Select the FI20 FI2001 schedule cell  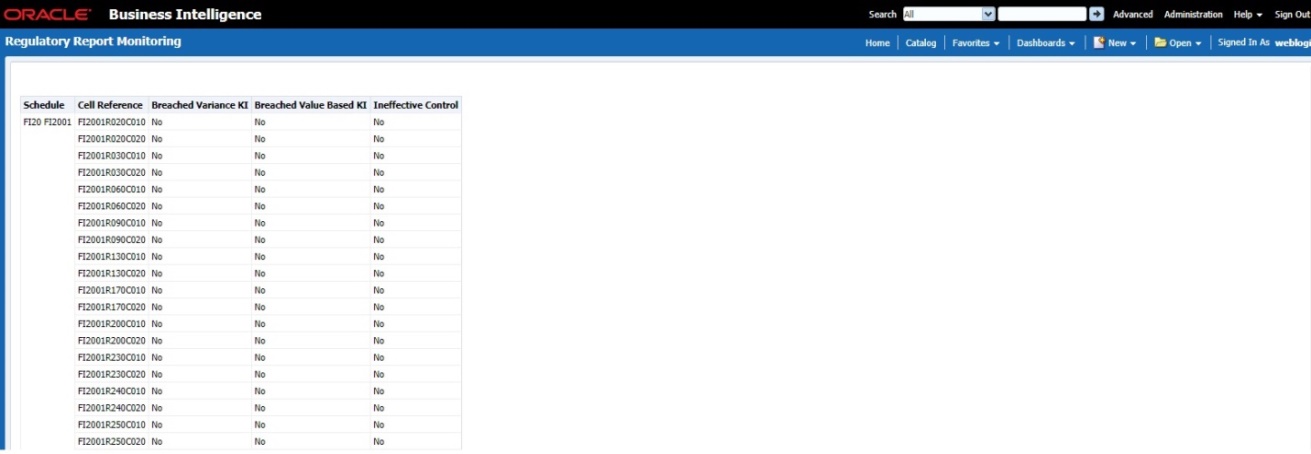tap(47, 122)
